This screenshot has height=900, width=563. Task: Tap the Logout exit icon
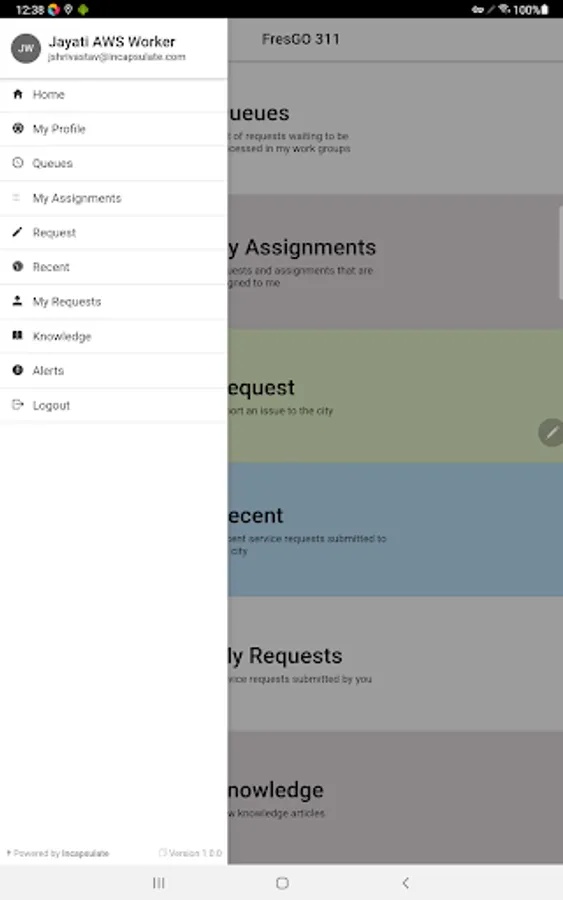(18, 405)
